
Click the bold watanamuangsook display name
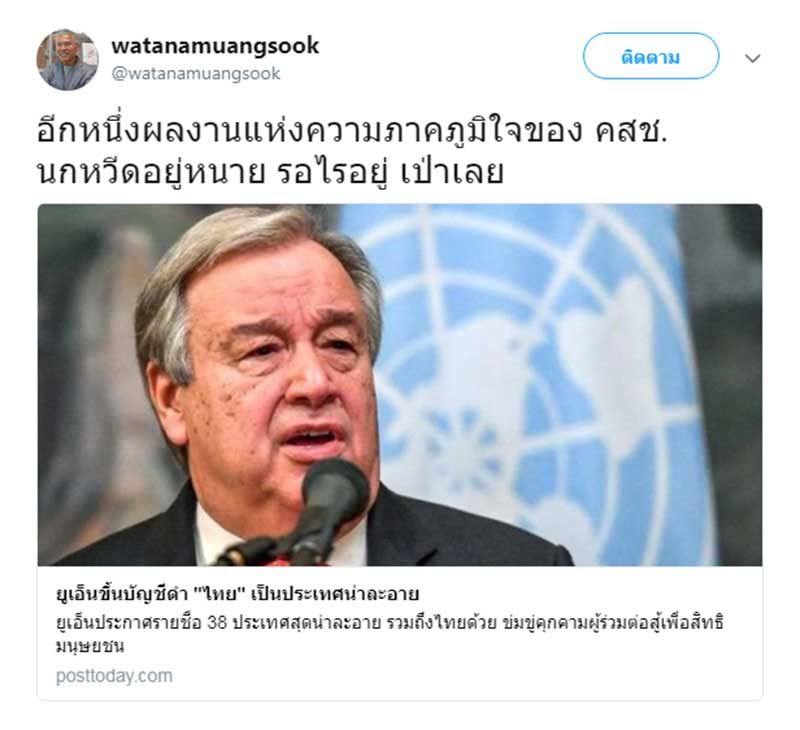[215, 46]
